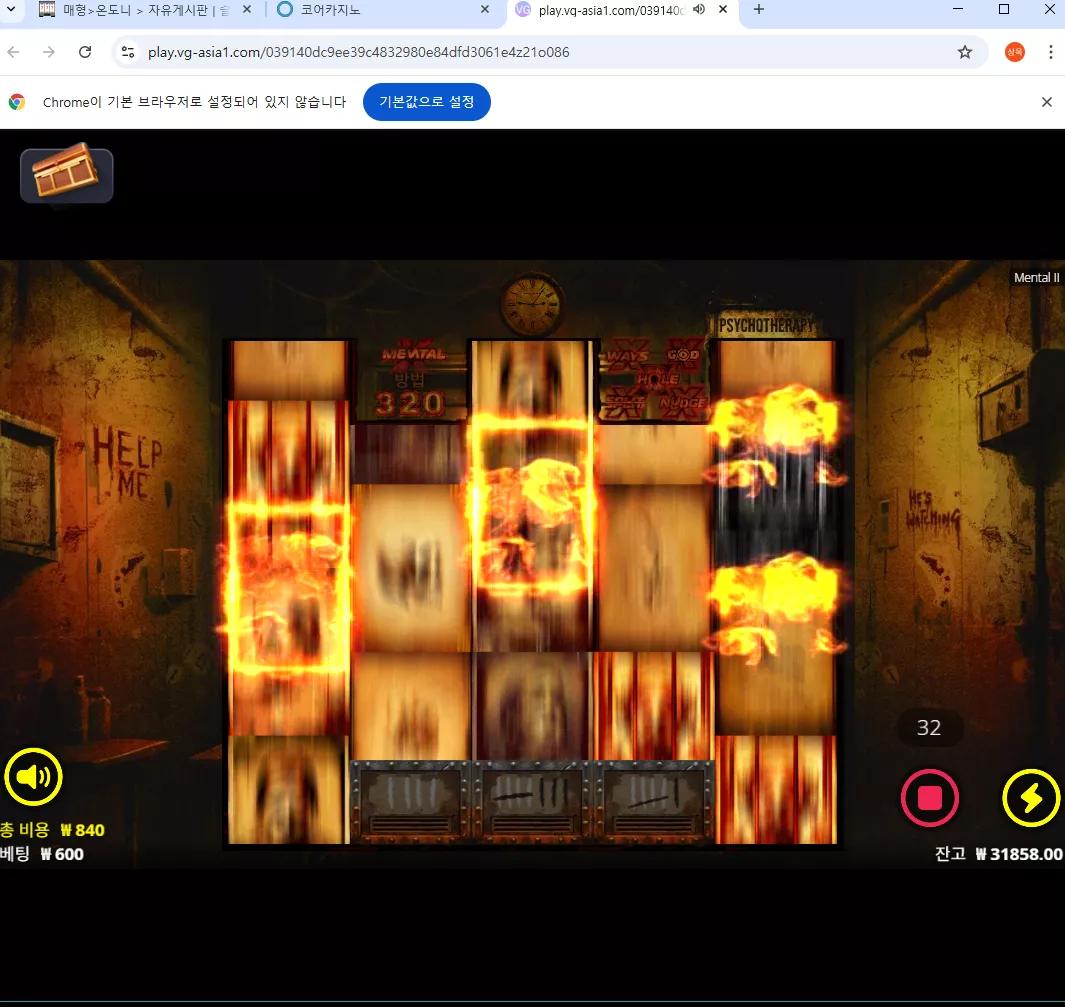Close the 매형>온도니 tab
The image size is (1065, 1007).
click(x=247, y=10)
